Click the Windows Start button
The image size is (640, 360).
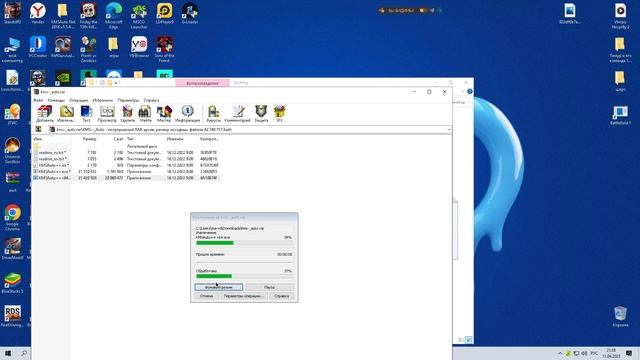(8, 353)
